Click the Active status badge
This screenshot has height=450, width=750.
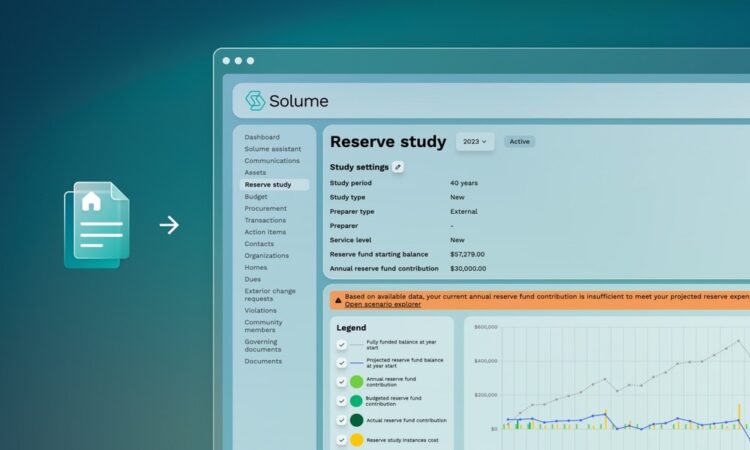[x=519, y=142]
